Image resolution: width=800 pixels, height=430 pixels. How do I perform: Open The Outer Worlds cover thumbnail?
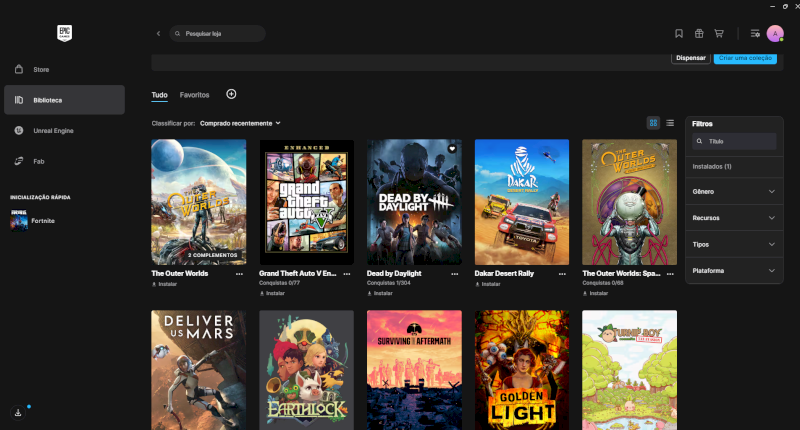pyautogui.click(x=198, y=202)
